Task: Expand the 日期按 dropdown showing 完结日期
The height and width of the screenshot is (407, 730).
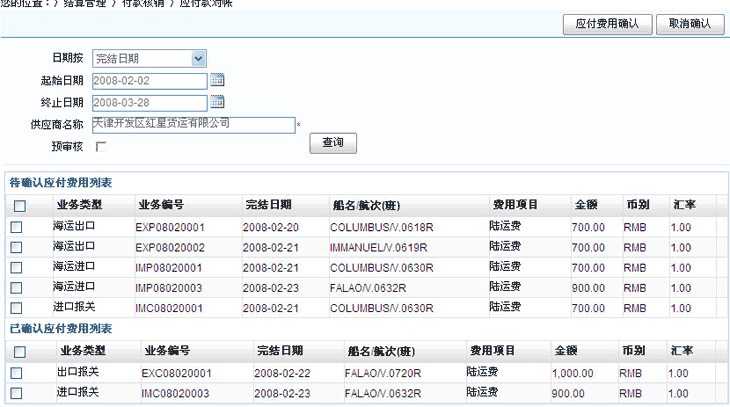Action: (x=198, y=59)
